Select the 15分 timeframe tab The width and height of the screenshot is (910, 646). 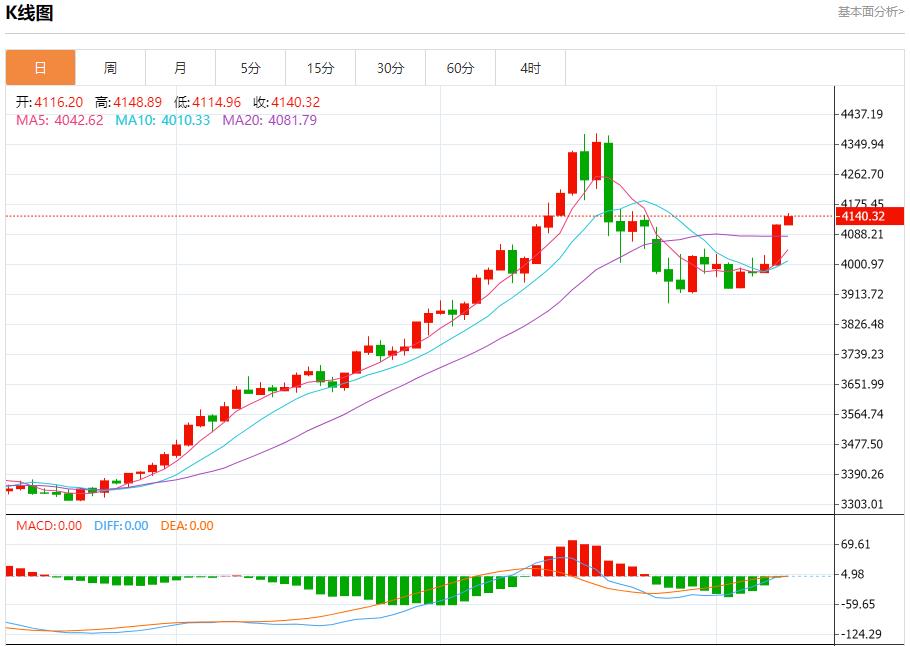pos(320,67)
